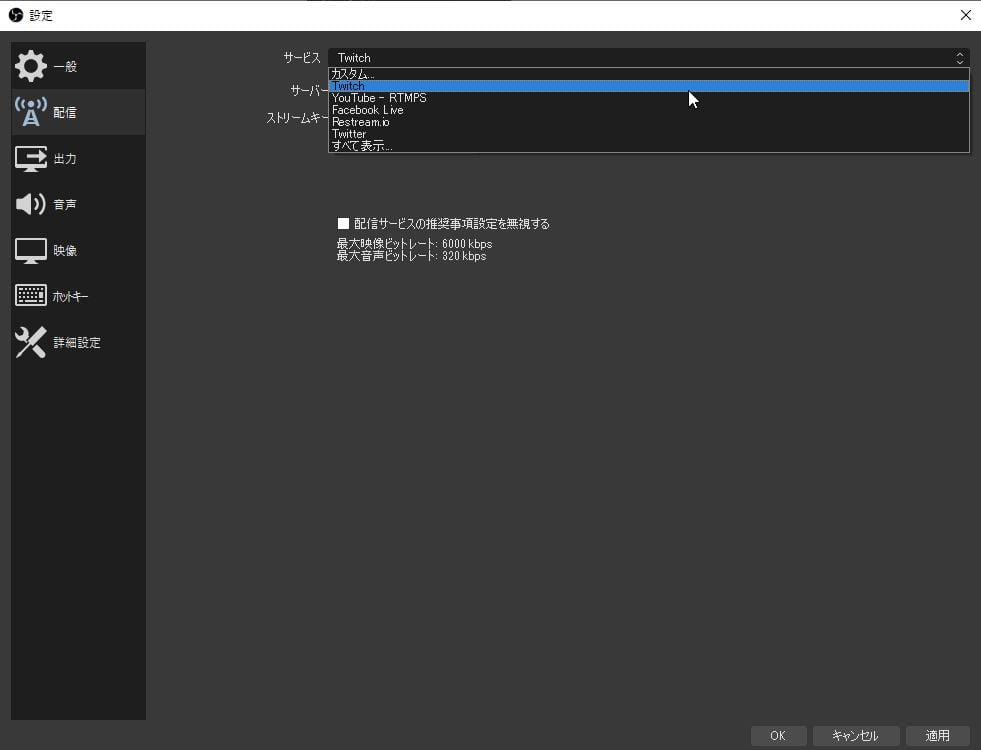Toggle ignore streaming service recommendations checkbox

pos(343,224)
